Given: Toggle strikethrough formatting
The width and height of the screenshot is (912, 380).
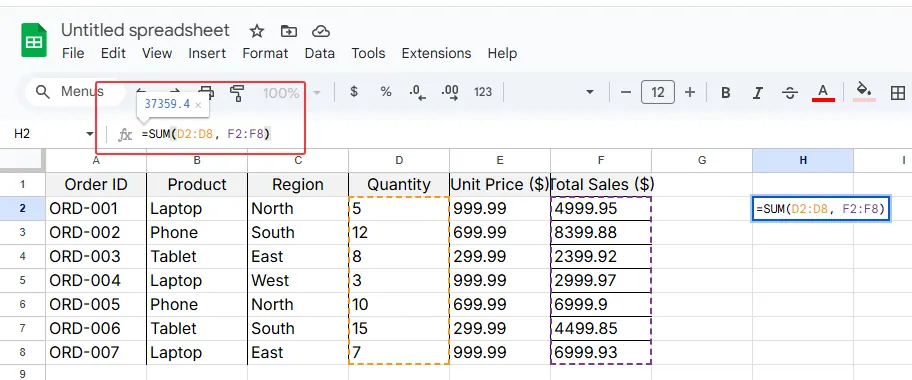Looking at the screenshot, I should click(789, 93).
